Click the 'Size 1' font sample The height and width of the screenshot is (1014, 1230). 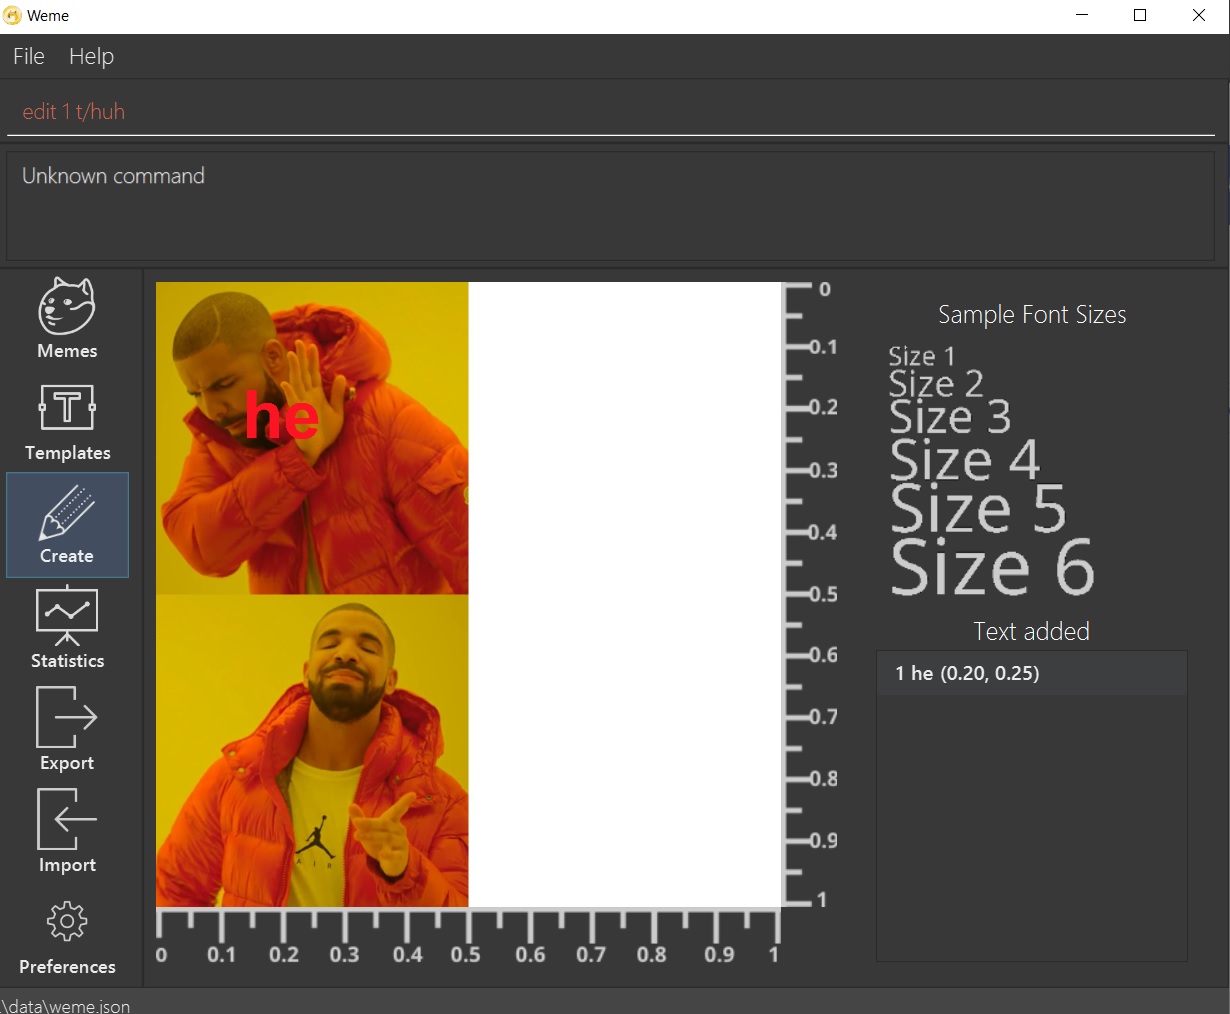pos(922,356)
